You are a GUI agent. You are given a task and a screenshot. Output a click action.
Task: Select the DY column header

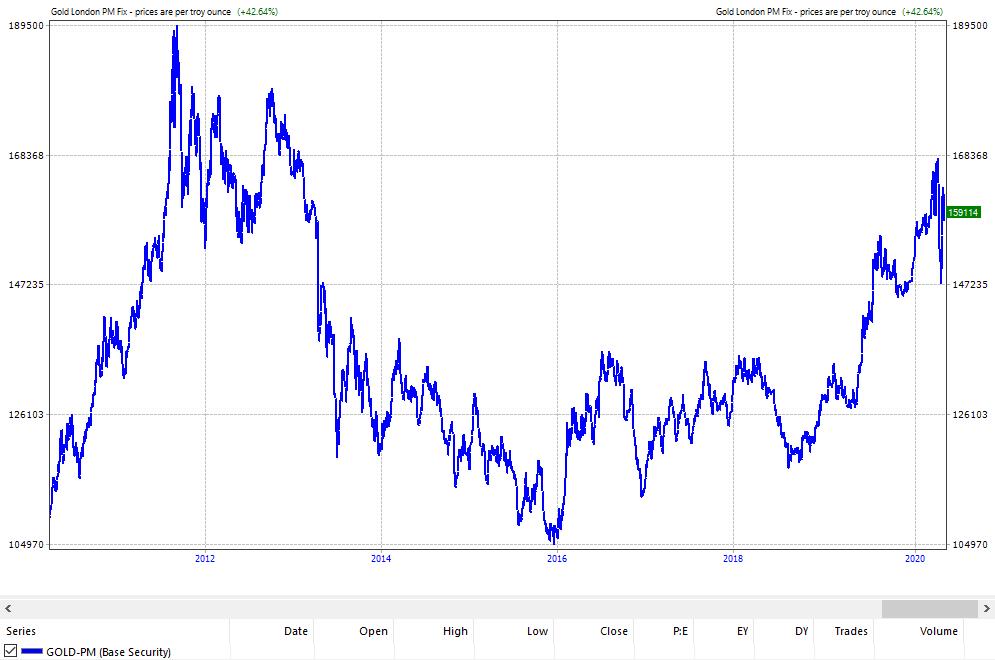pyautogui.click(x=801, y=631)
